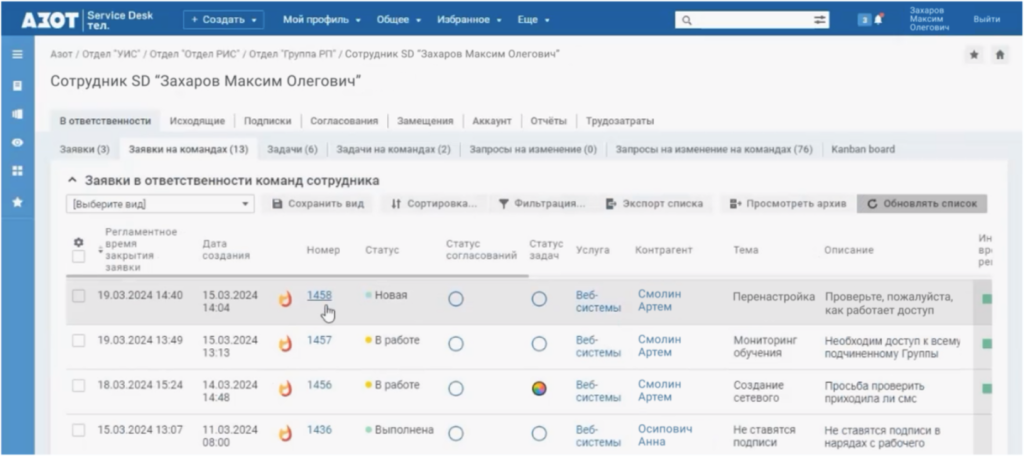Open the "Выберите вид" dropdown
1024x456 pixels.
point(160,204)
